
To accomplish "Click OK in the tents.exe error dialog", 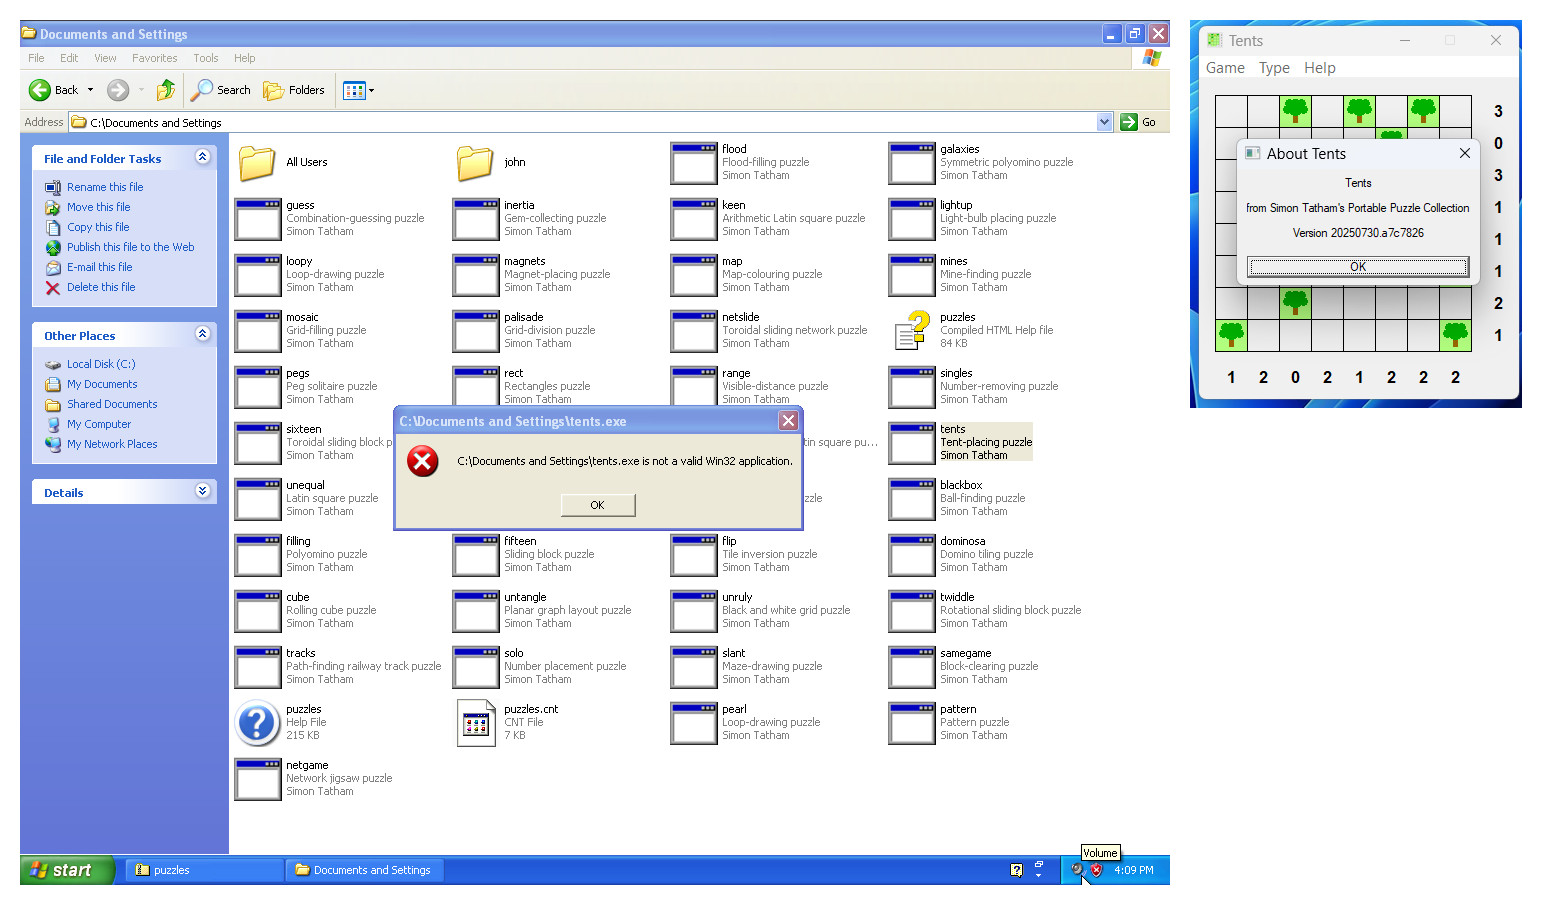I will pyautogui.click(x=597, y=505).
